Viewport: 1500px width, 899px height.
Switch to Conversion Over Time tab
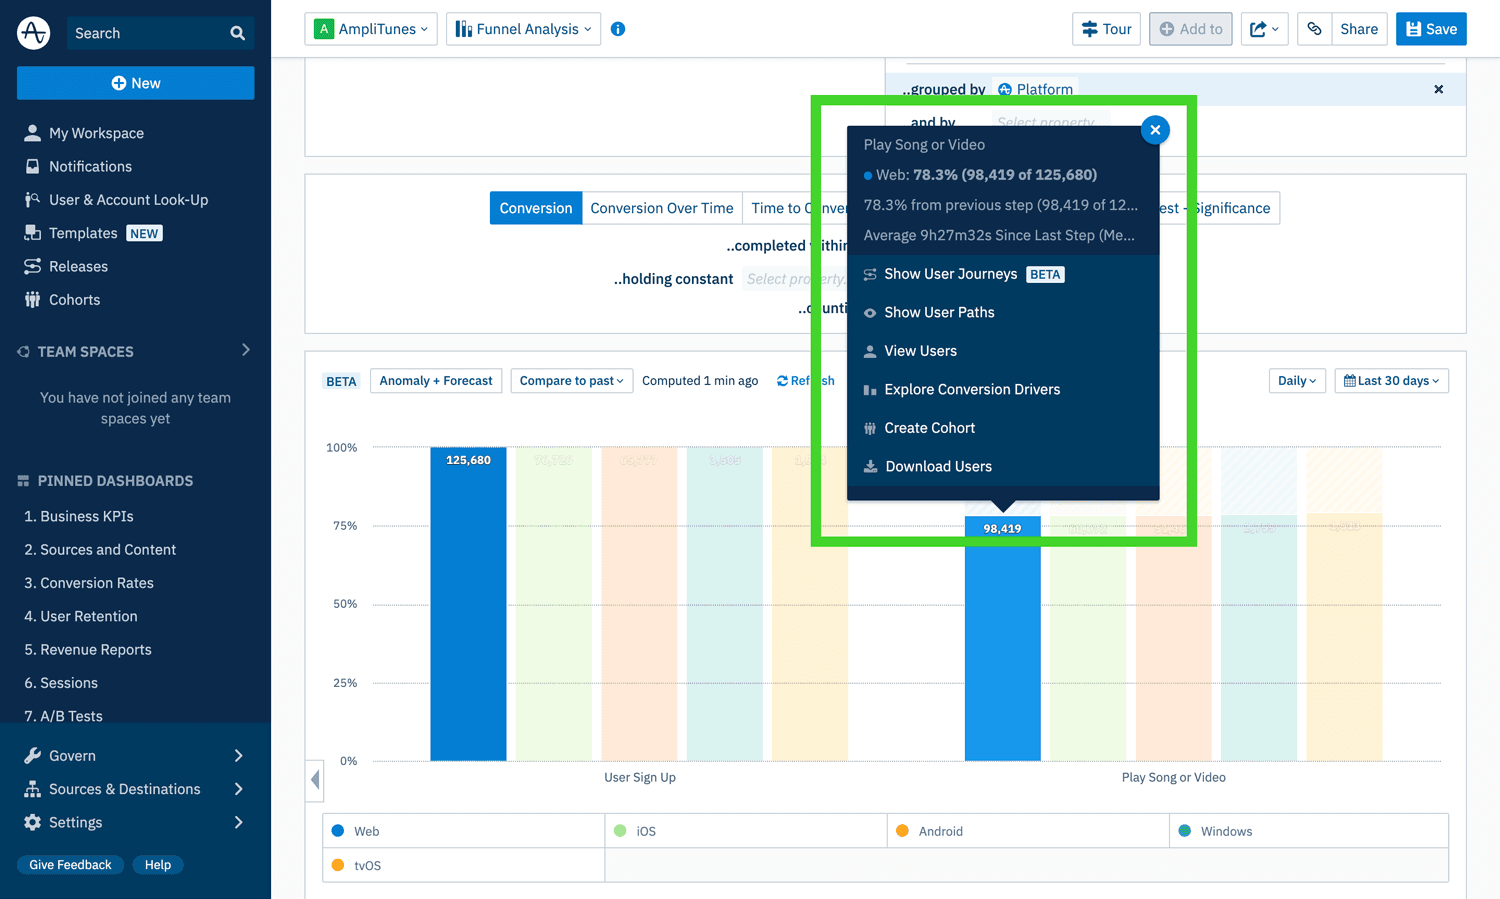click(x=661, y=208)
